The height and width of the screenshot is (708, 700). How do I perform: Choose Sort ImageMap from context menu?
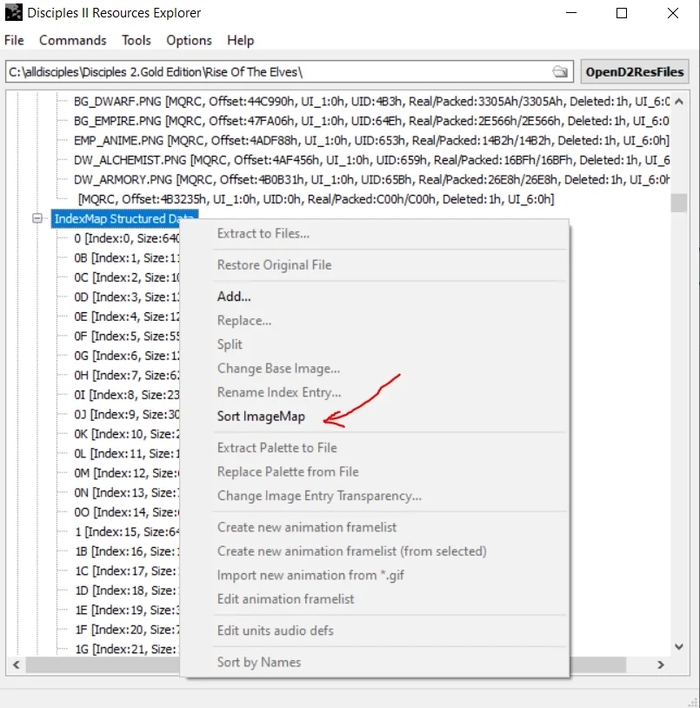click(261, 416)
